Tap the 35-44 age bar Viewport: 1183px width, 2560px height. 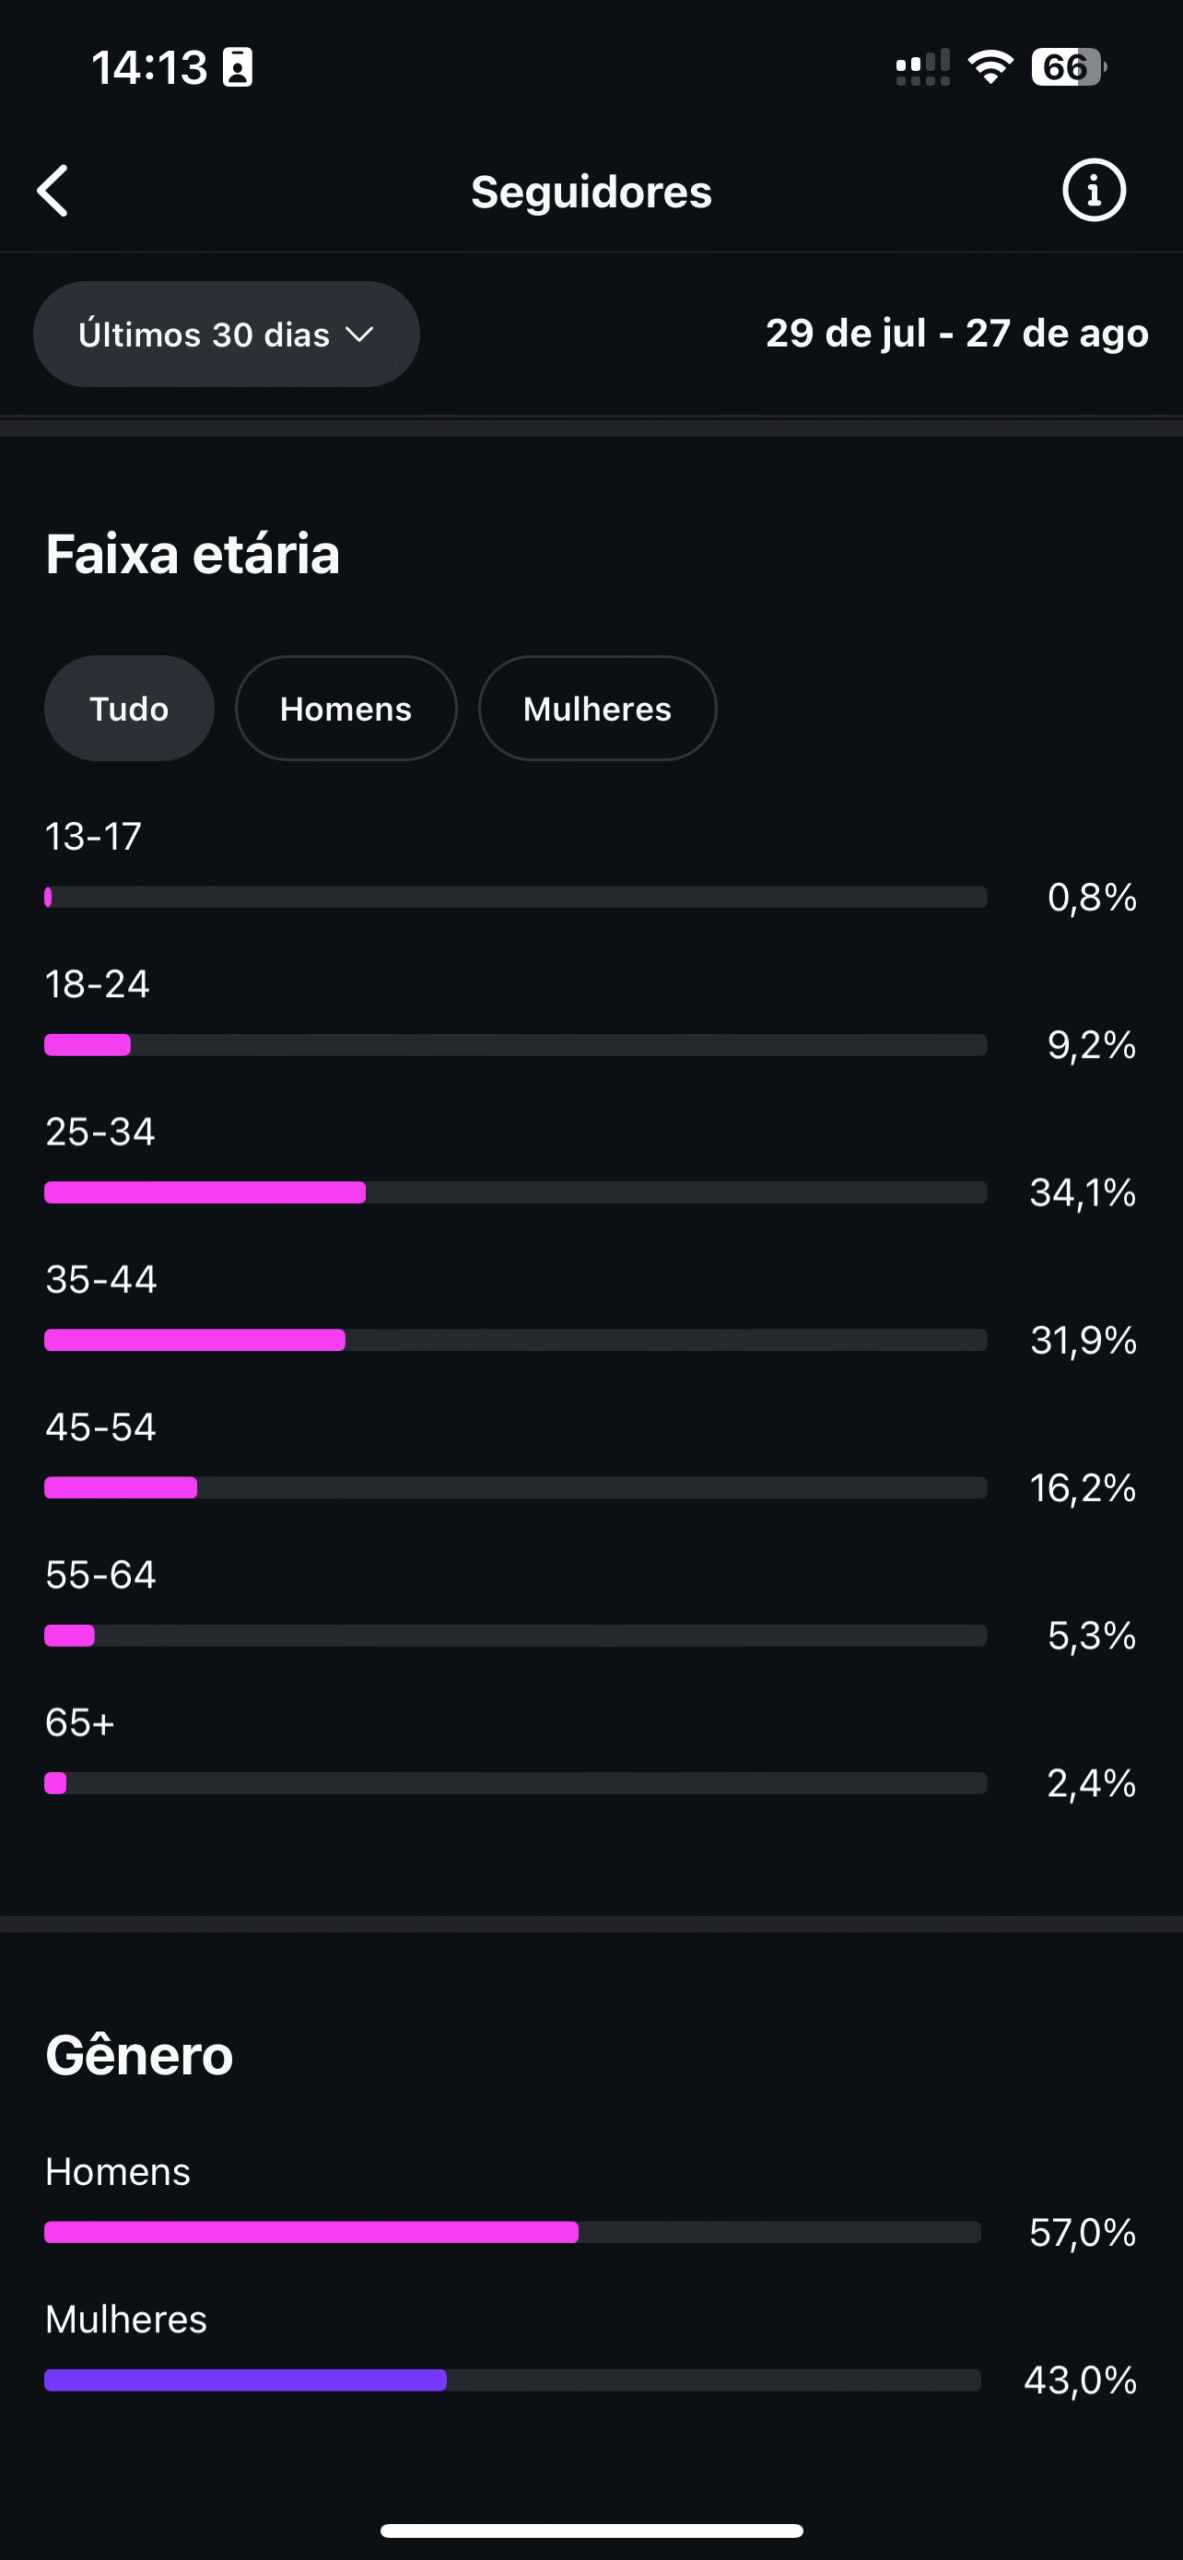[x=516, y=1340]
